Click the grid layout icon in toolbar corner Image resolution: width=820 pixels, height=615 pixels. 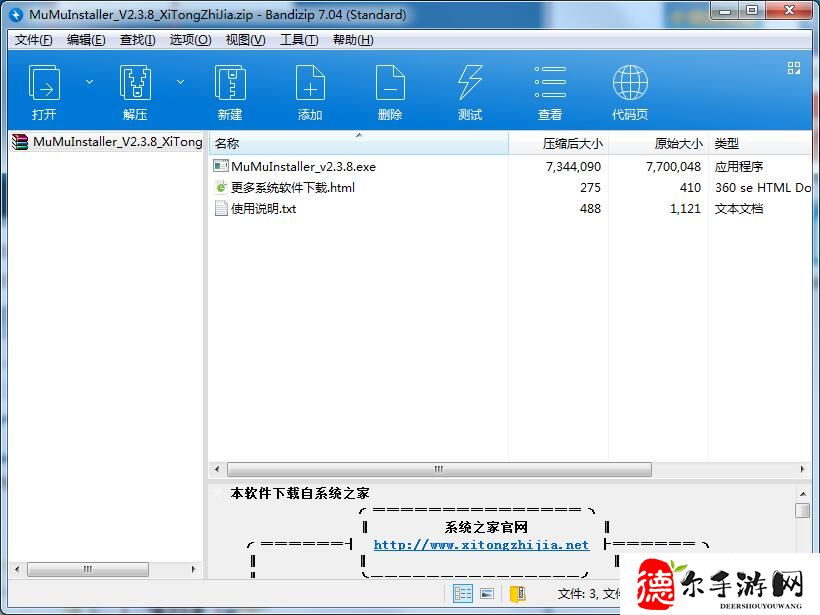(x=794, y=68)
